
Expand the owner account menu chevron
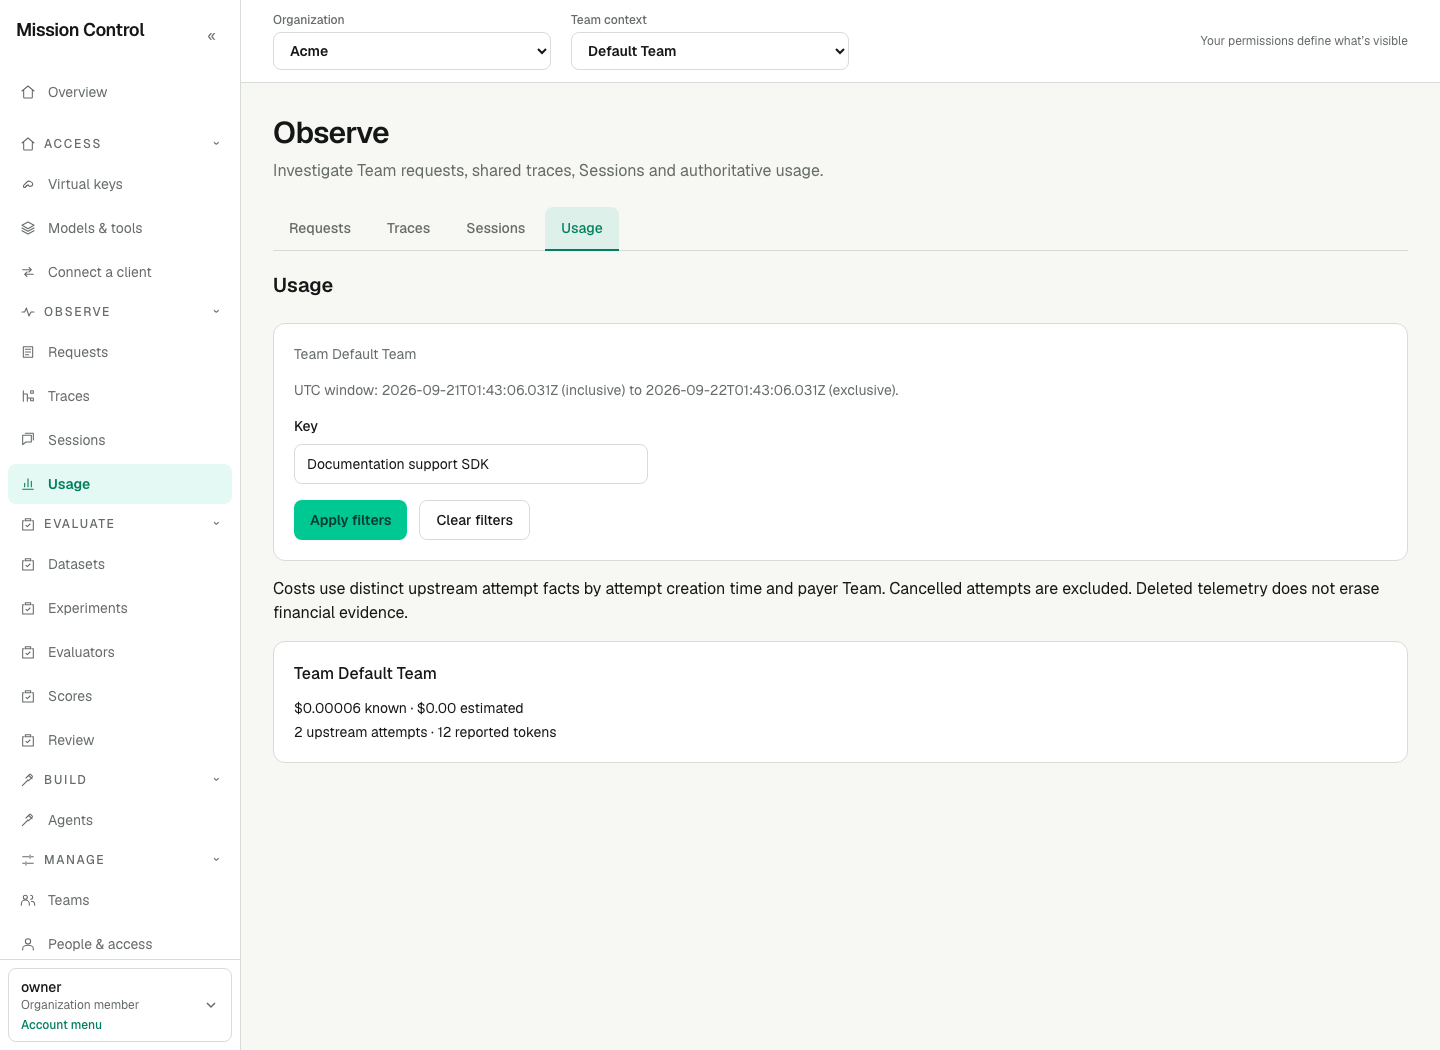pos(211,1005)
